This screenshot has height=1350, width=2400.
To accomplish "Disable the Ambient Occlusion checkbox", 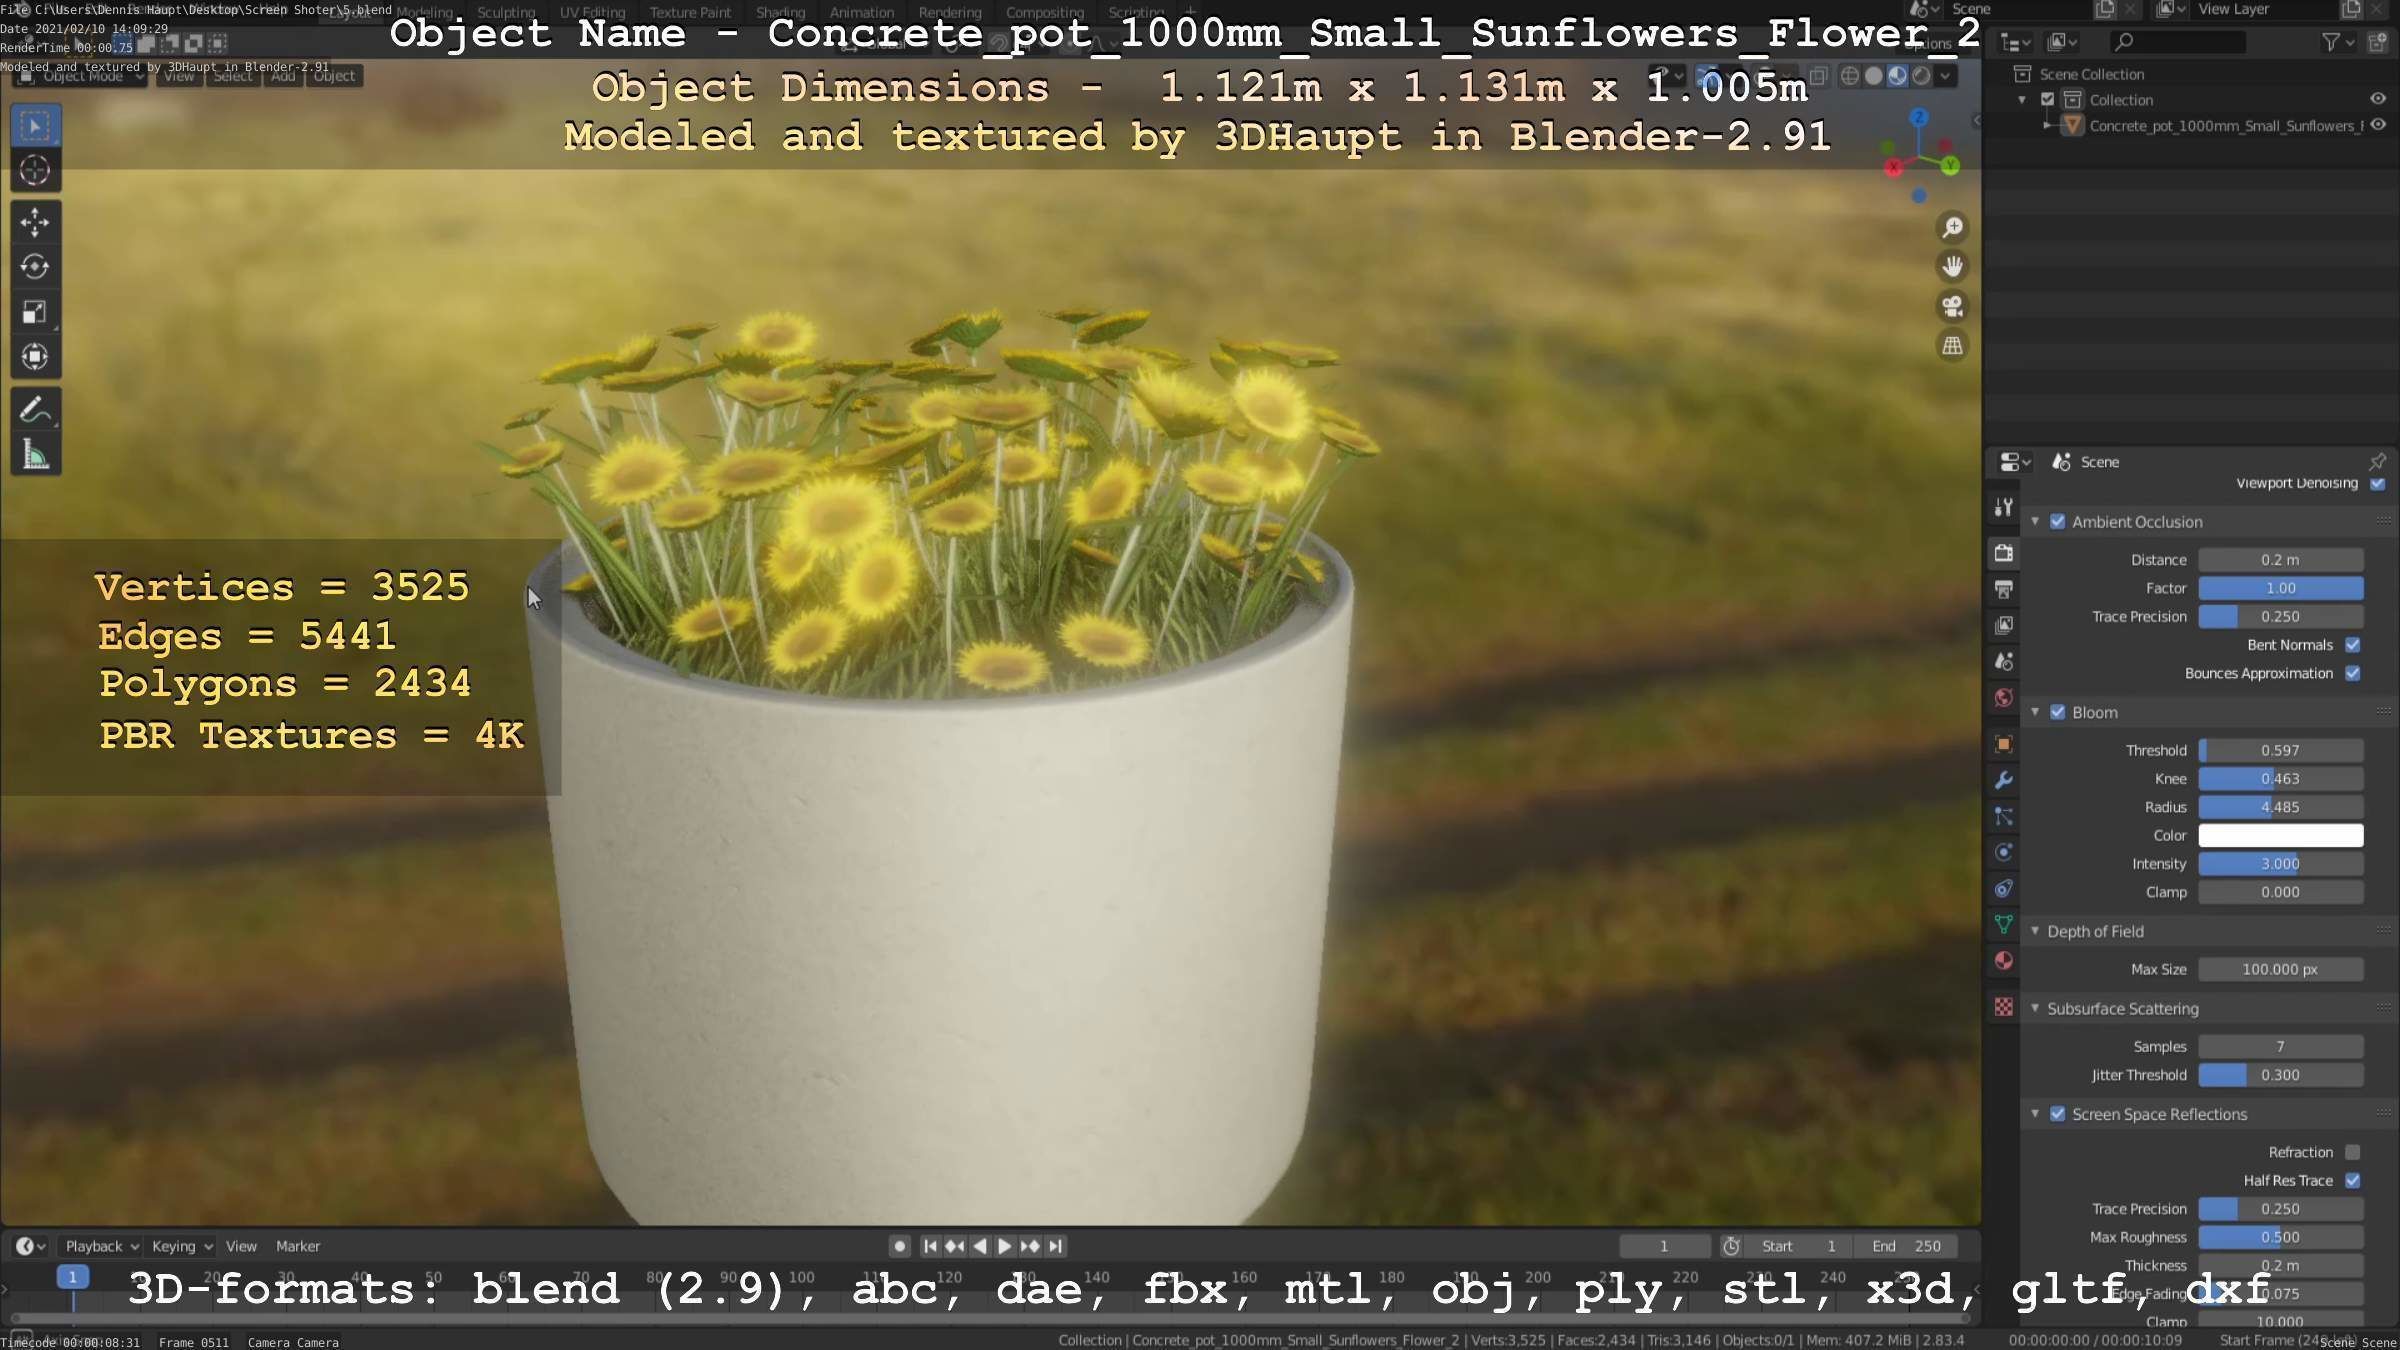I will [x=2058, y=522].
